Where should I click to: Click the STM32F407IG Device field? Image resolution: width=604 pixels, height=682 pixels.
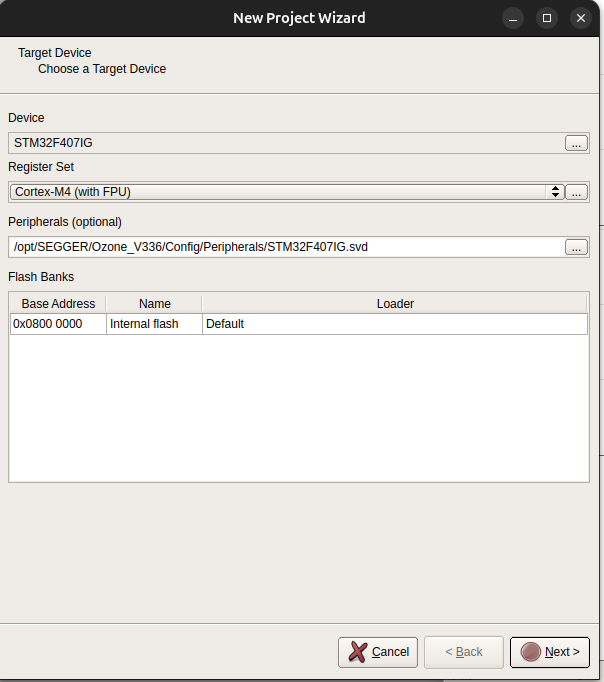click(x=285, y=143)
